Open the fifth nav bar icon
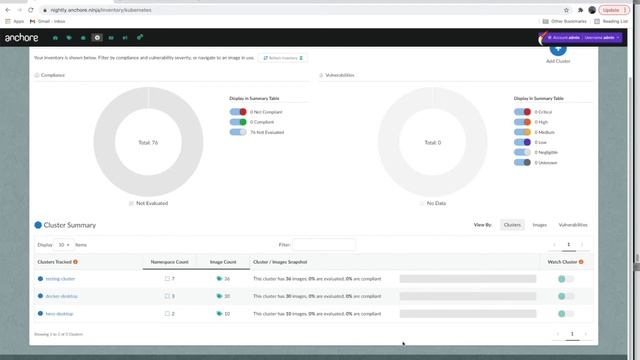The image size is (640, 360). point(111,38)
